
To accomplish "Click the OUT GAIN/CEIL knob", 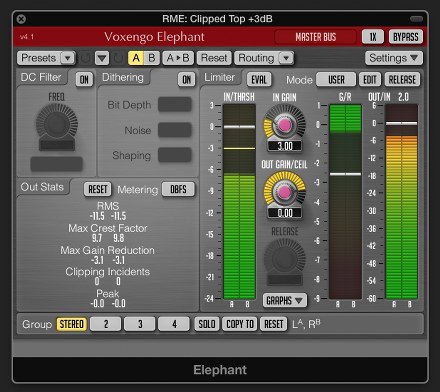I will [284, 192].
